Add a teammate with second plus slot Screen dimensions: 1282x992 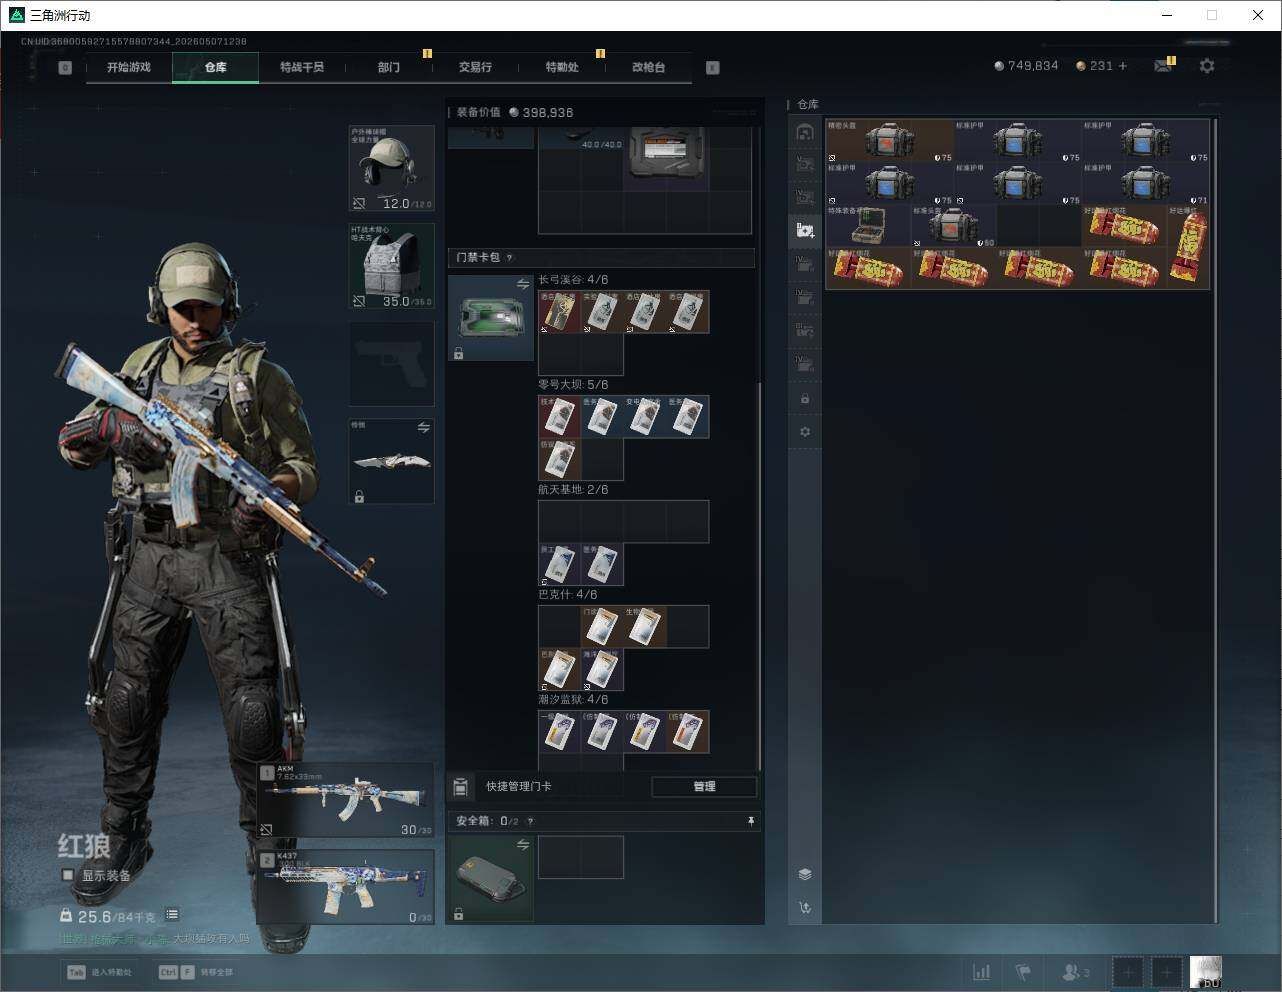click(x=1166, y=972)
